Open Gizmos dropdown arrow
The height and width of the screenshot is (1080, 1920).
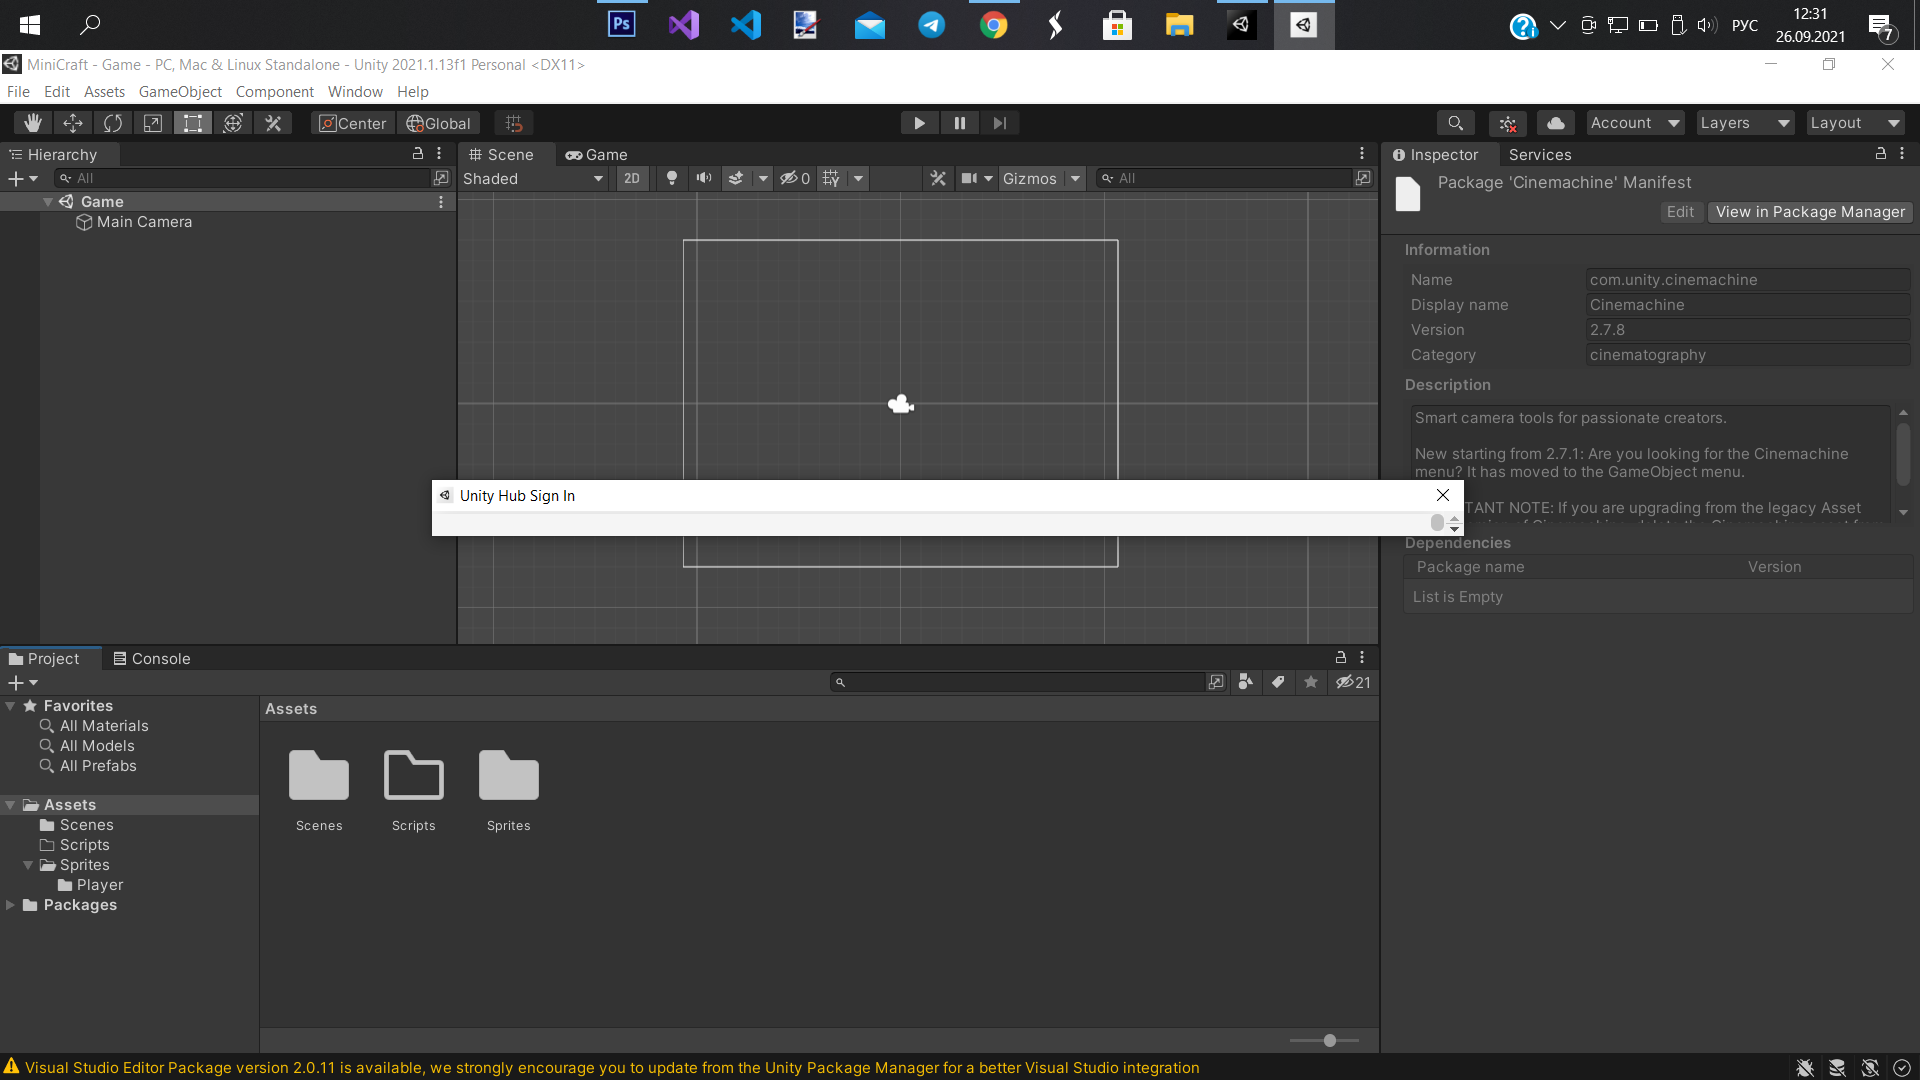click(x=1076, y=178)
